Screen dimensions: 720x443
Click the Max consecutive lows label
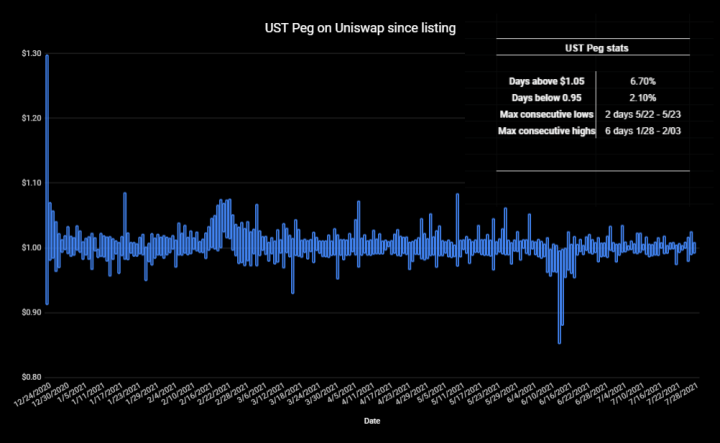click(x=546, y=114)
